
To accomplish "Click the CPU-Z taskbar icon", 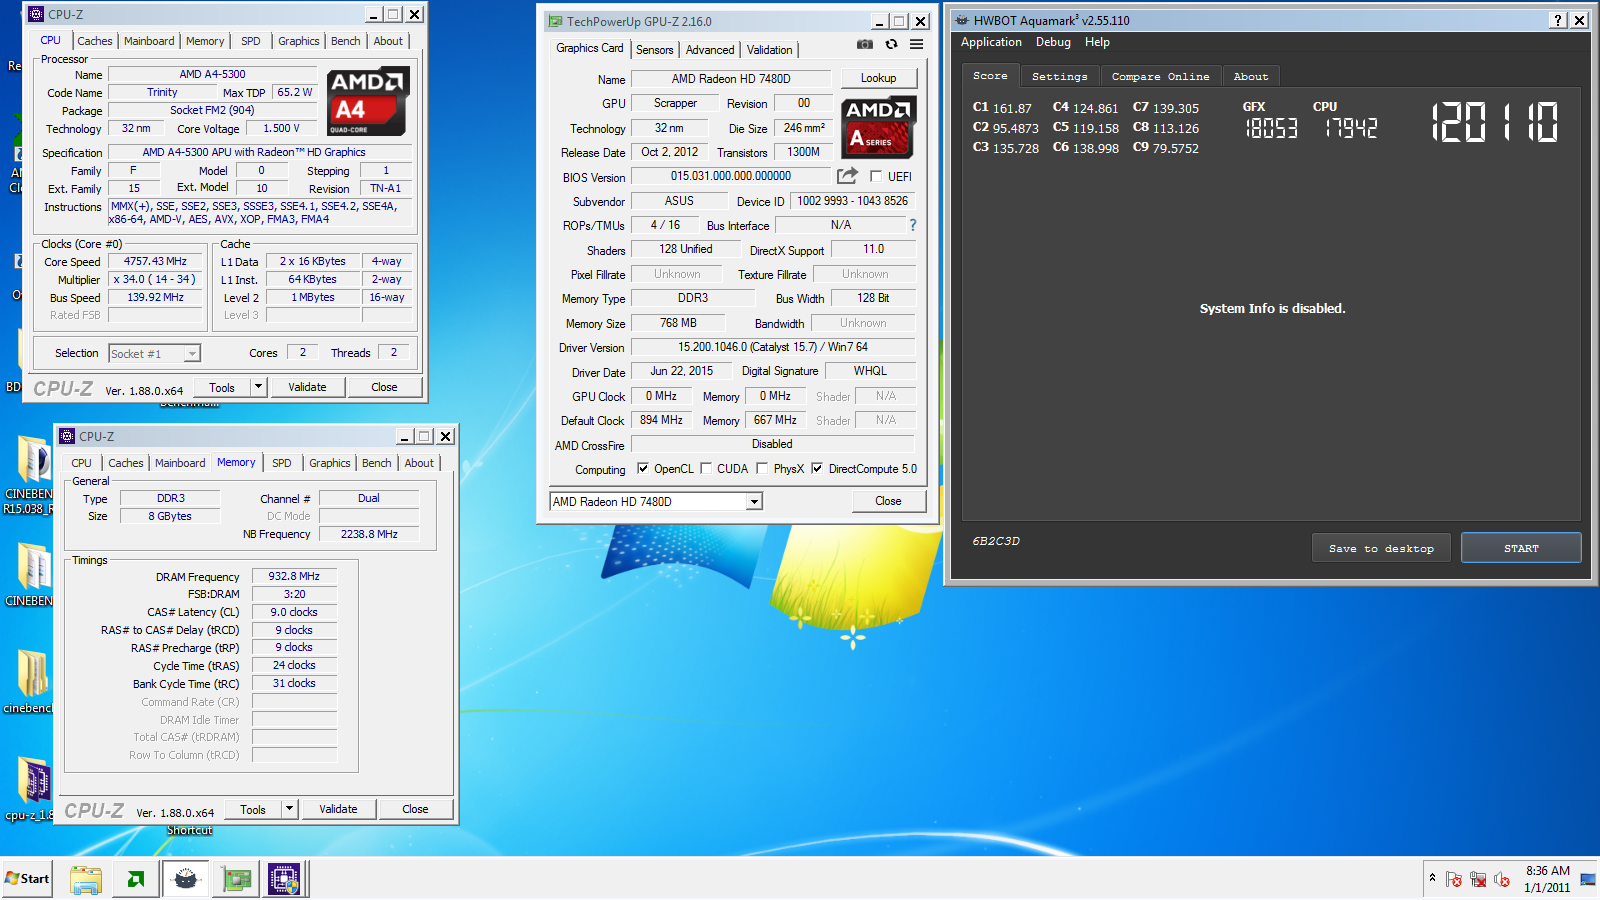I will click(x=284, y=879).
